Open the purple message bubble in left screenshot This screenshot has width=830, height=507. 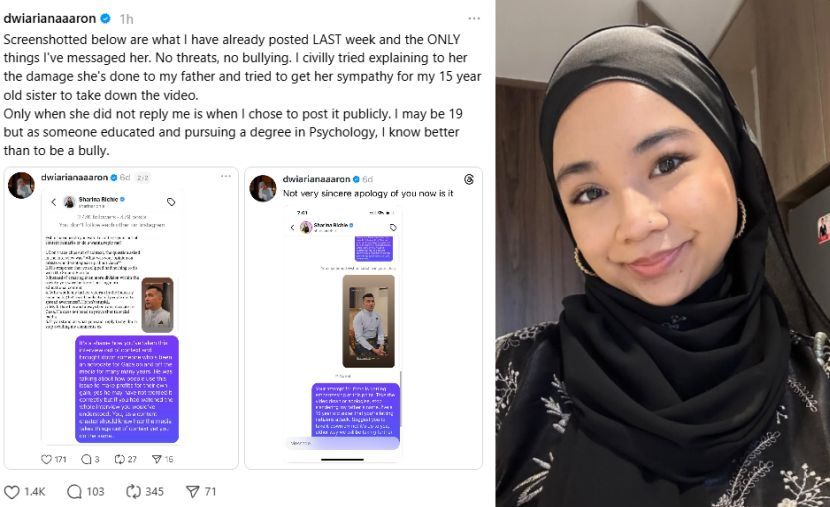tap(127, 389)
